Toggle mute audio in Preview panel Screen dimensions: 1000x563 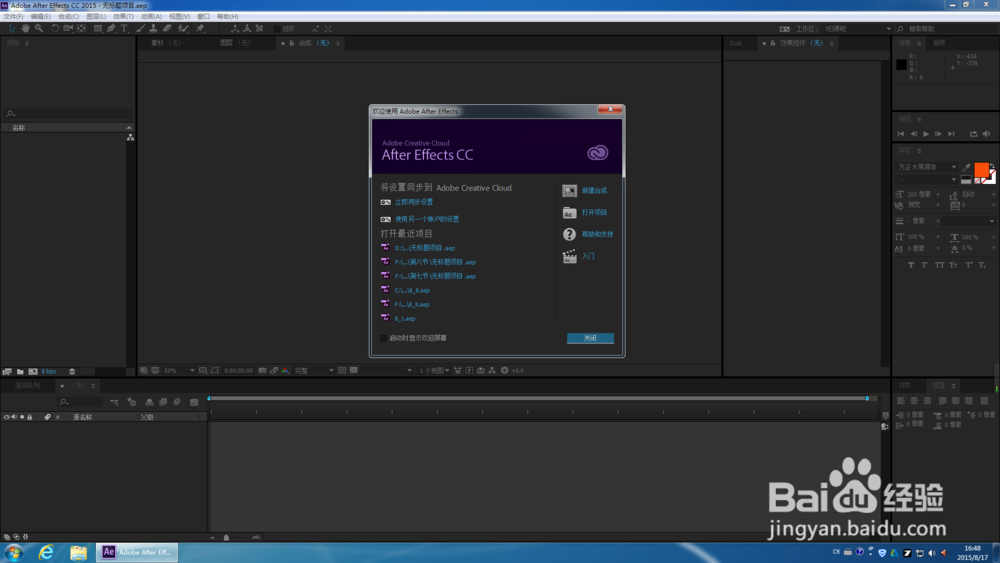coord(986,134)
